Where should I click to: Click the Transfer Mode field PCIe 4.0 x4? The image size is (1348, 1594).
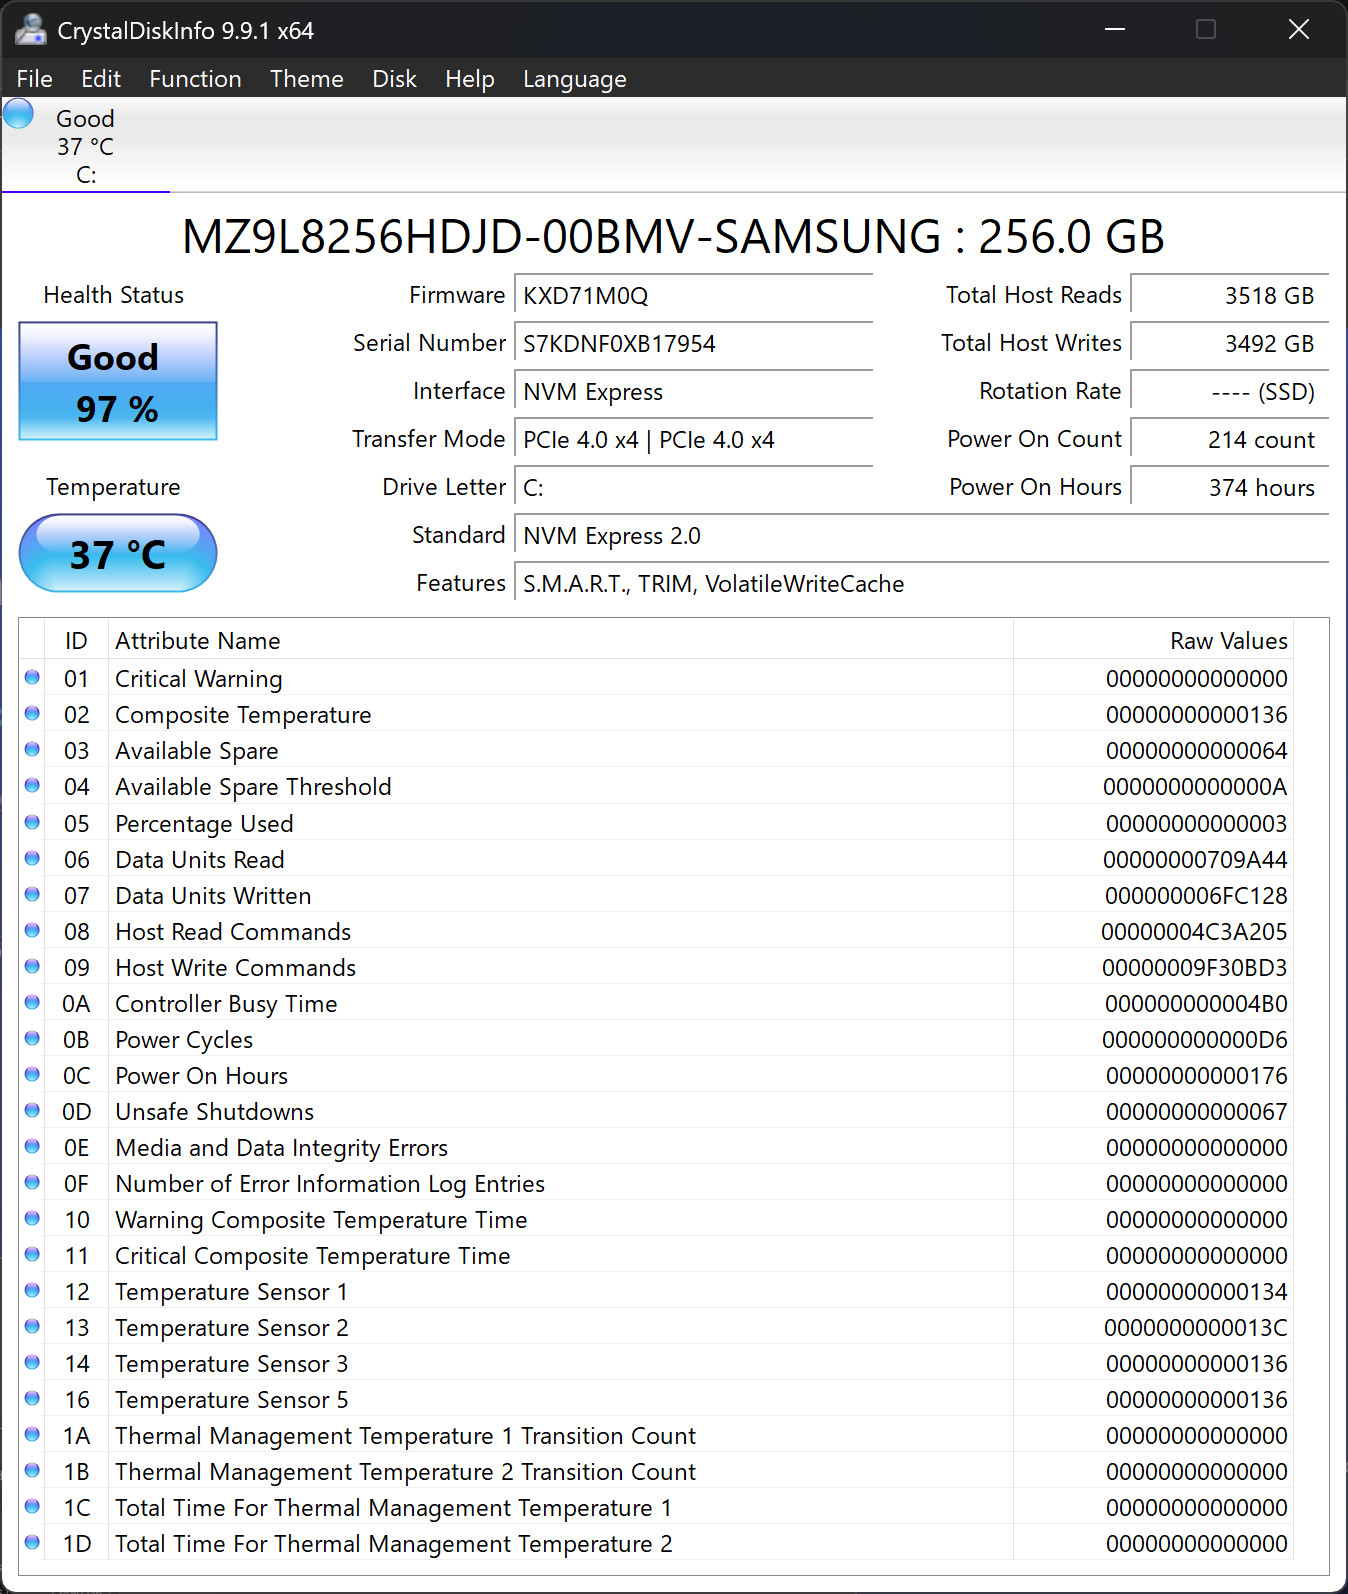693,440
